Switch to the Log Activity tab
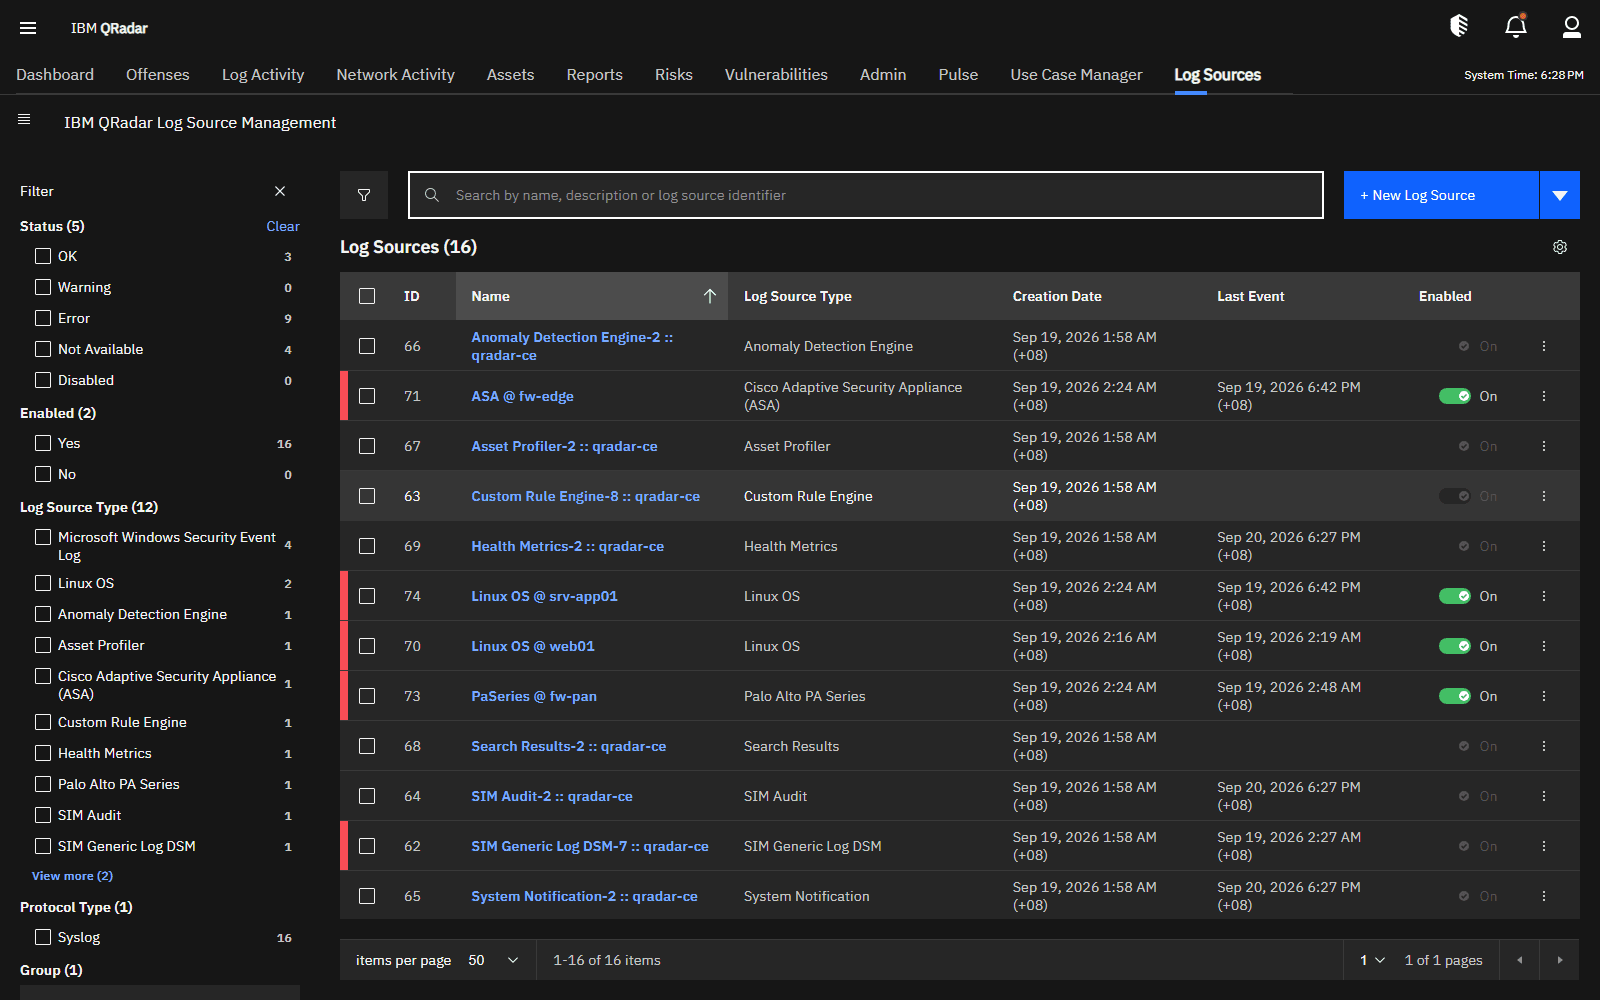 pos(263,75)
